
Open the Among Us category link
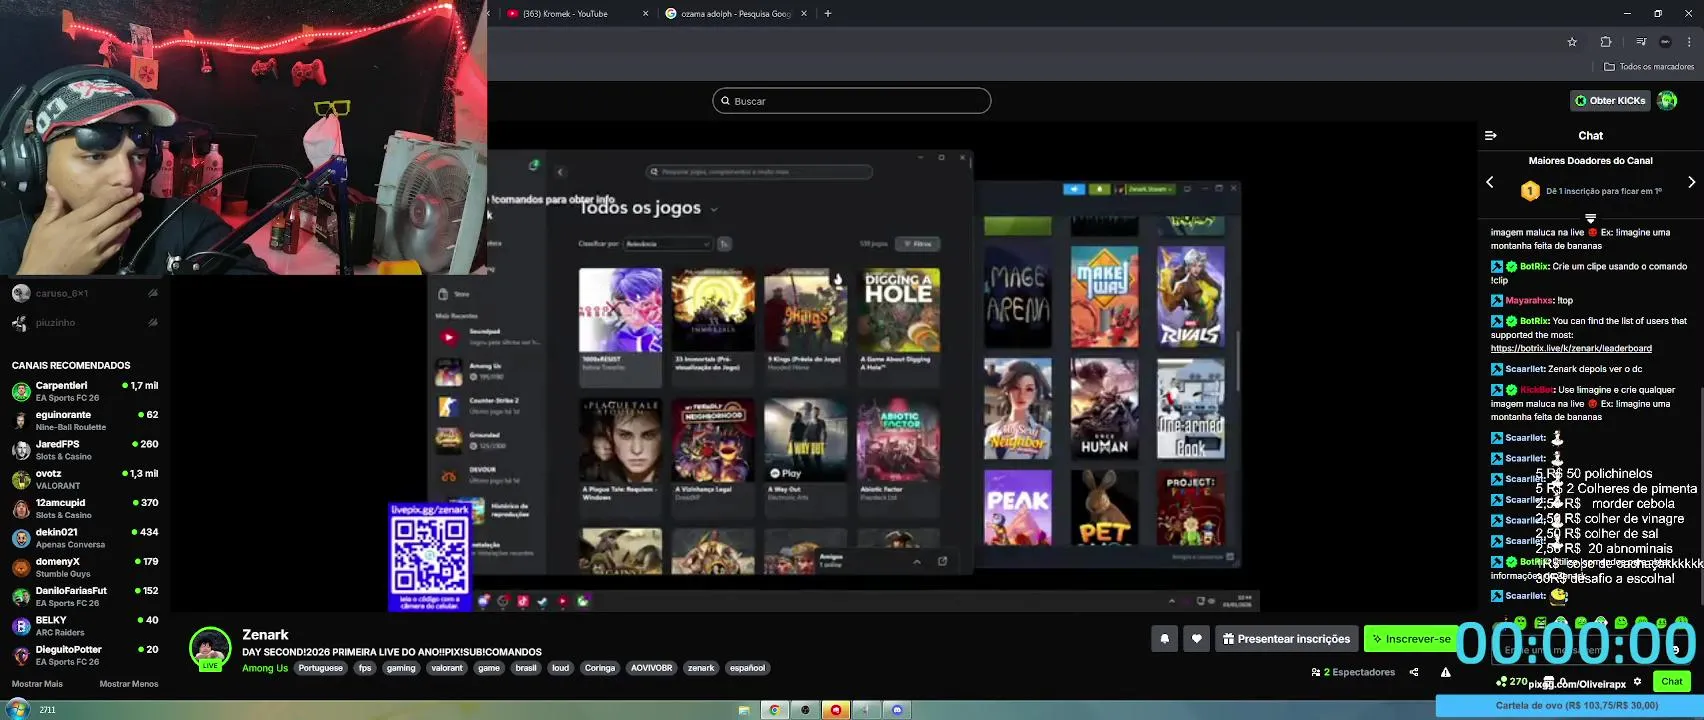[265, 668]
